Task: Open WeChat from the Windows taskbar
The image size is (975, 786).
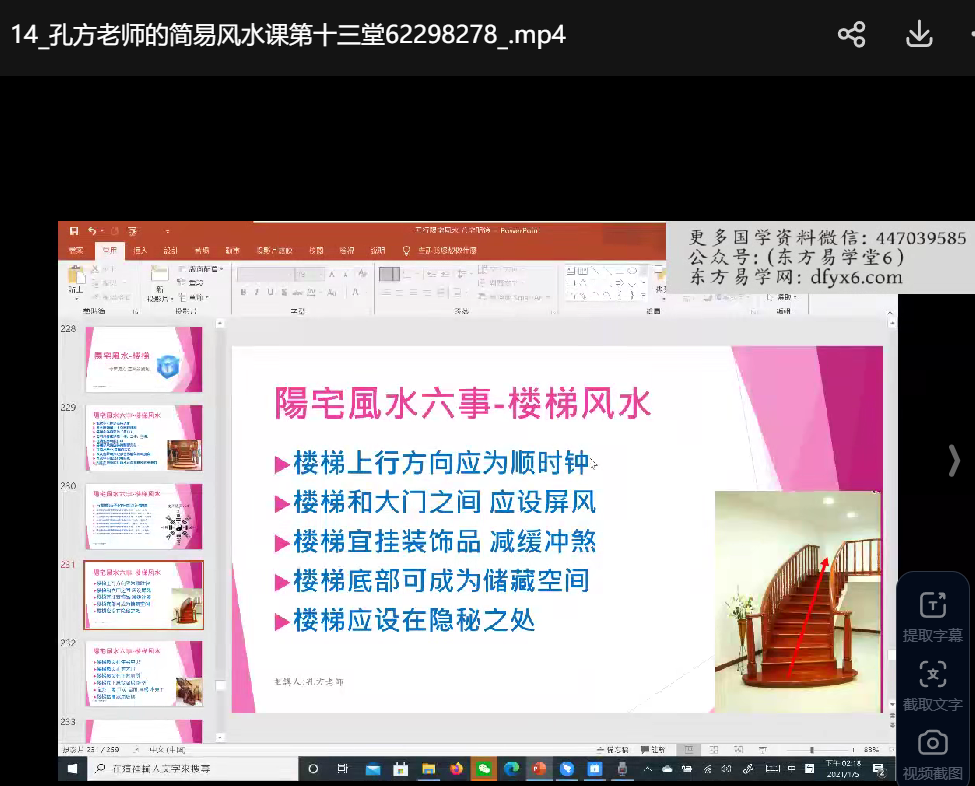Action: point(484,769)
